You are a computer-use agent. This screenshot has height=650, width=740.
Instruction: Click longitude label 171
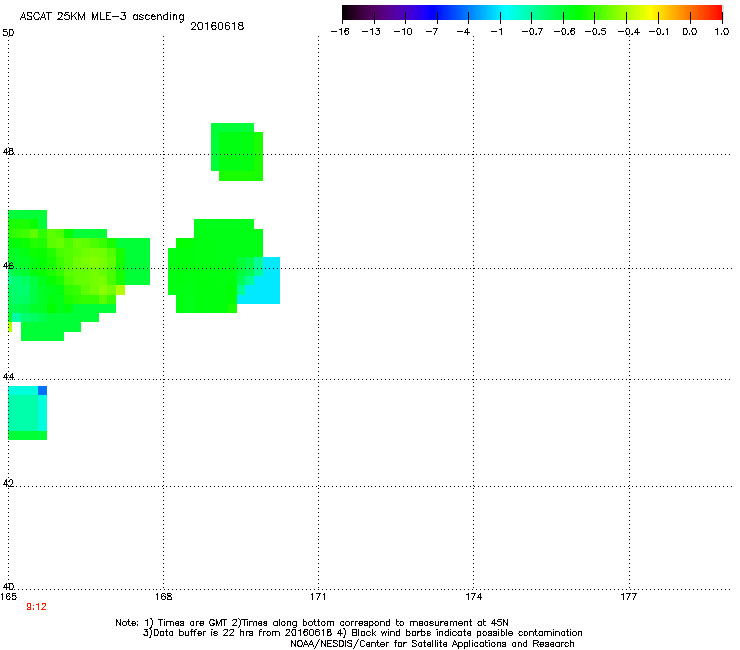coord(318,597)
